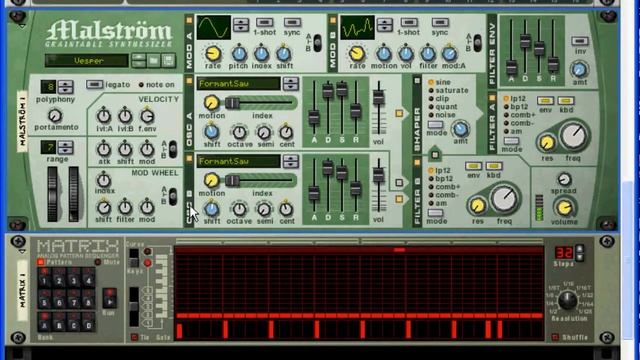Toggle Mod A sync button
The width and height of the screenshot is (640, 360).
pos(292,22)
